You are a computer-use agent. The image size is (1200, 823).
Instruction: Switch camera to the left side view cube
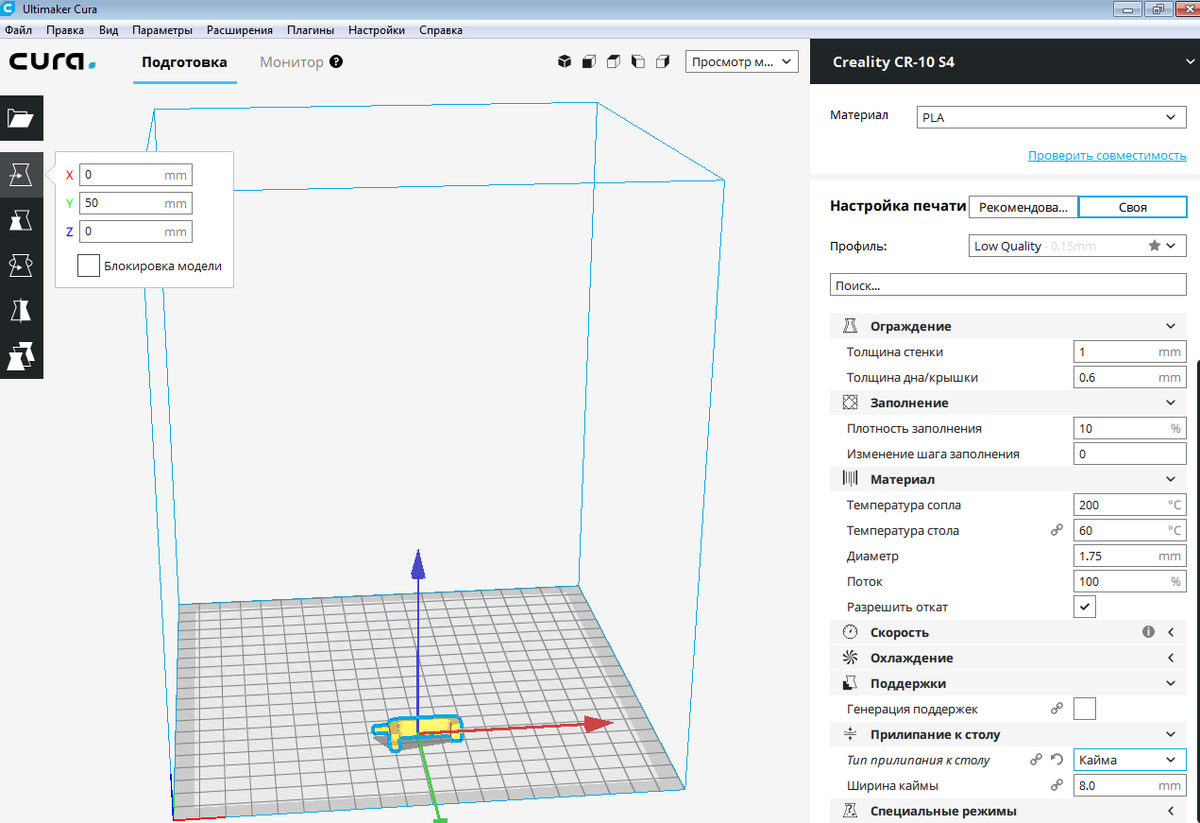point(638,62)
